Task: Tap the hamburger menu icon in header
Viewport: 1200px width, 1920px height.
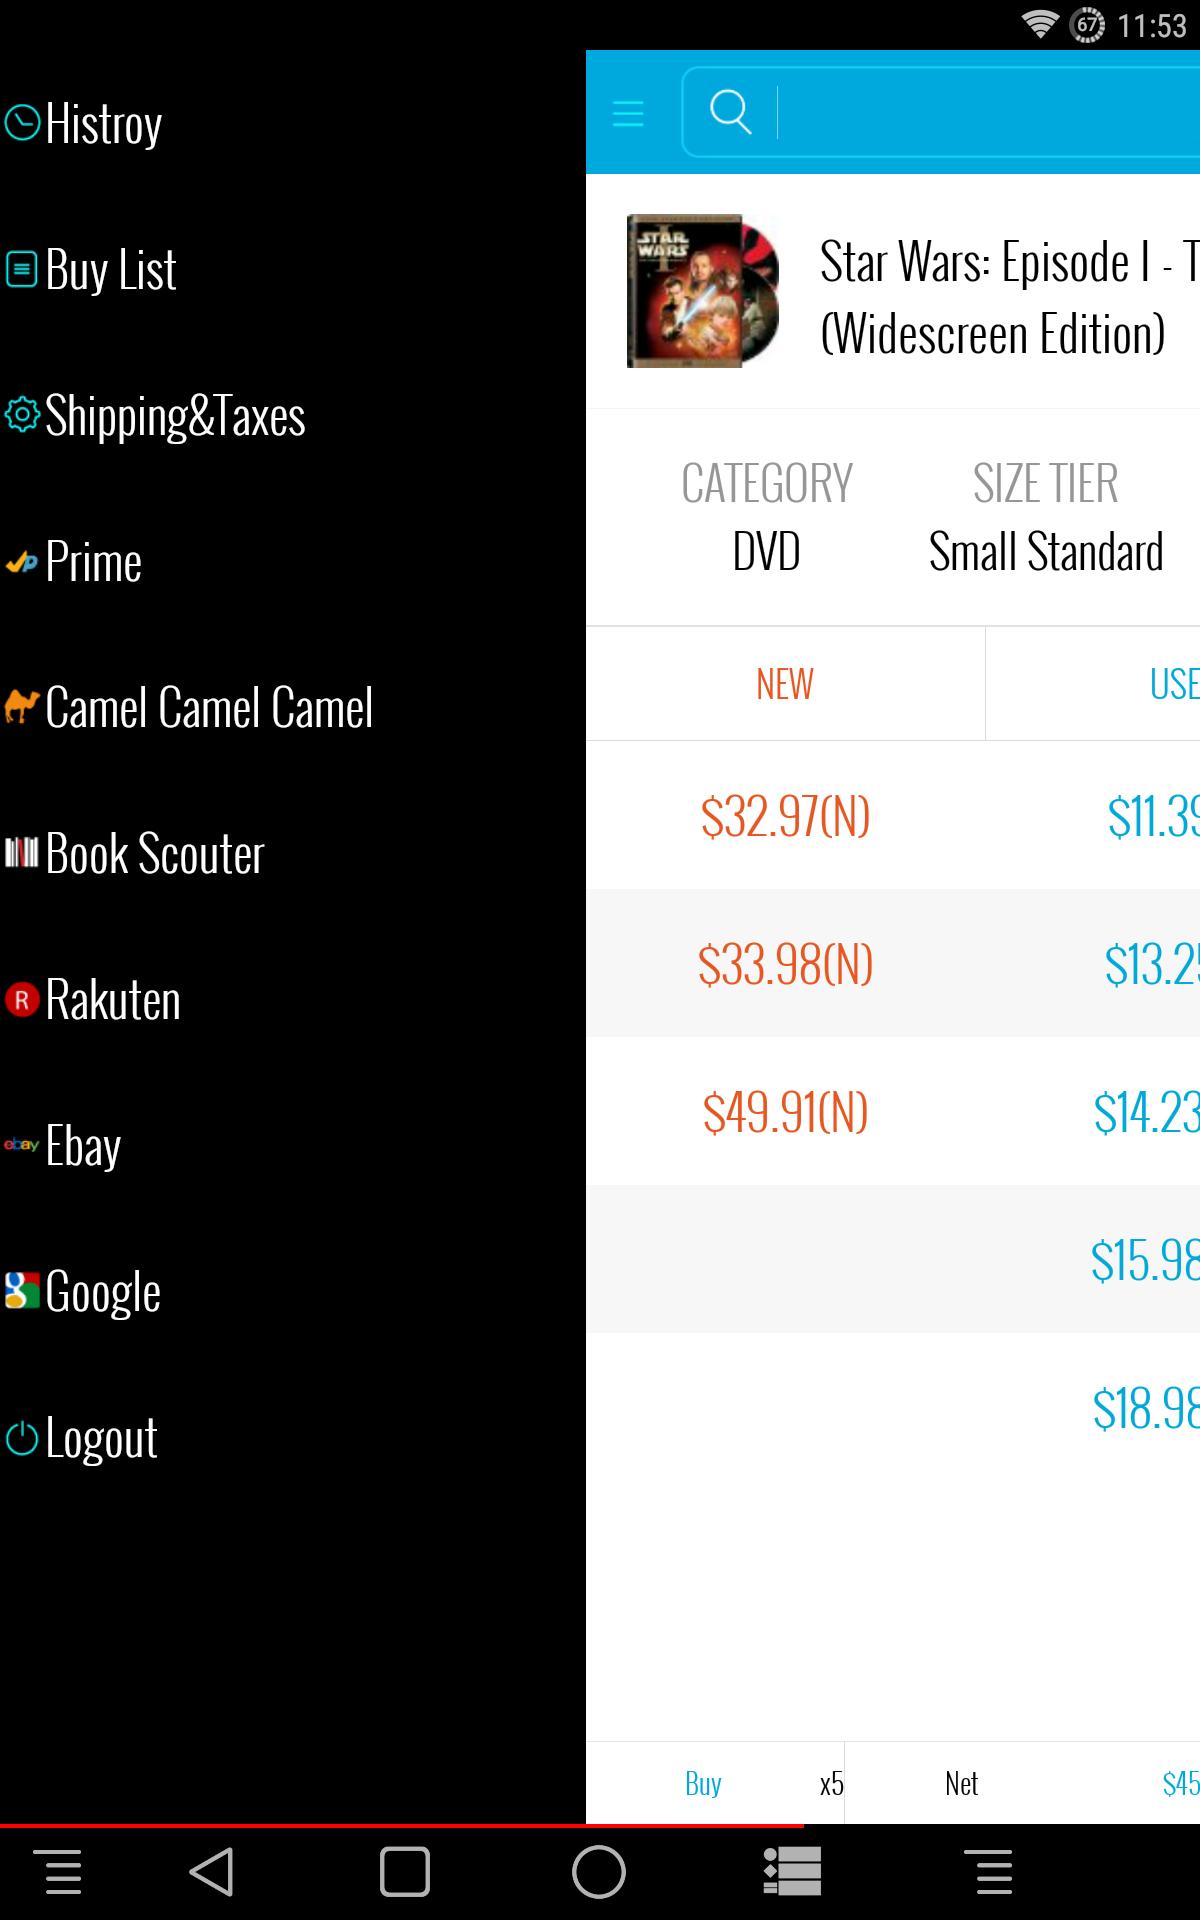Action: click(x=628, y=113)
